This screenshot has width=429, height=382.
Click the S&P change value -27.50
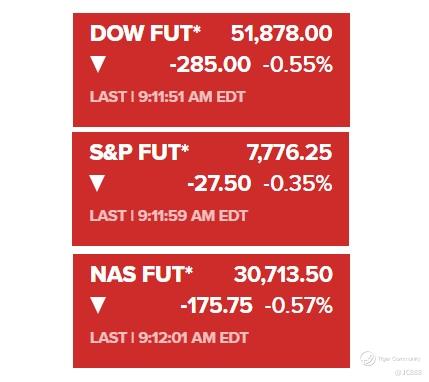[219, 183]
